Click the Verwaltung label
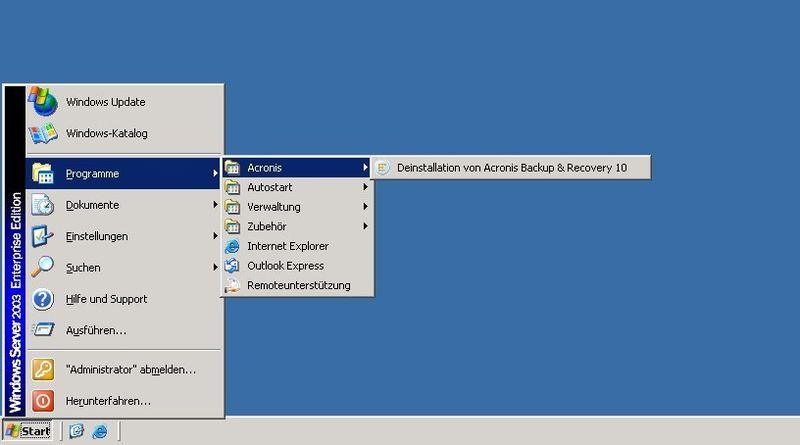Screen dimensions: 800x445 (274, 207)
